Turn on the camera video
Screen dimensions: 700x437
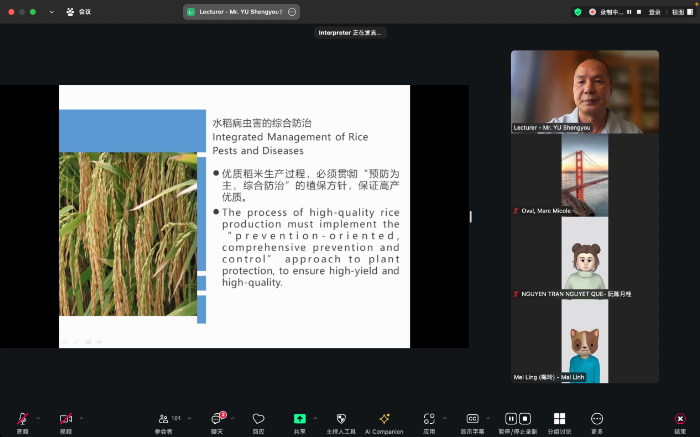[x=66, y=418]
